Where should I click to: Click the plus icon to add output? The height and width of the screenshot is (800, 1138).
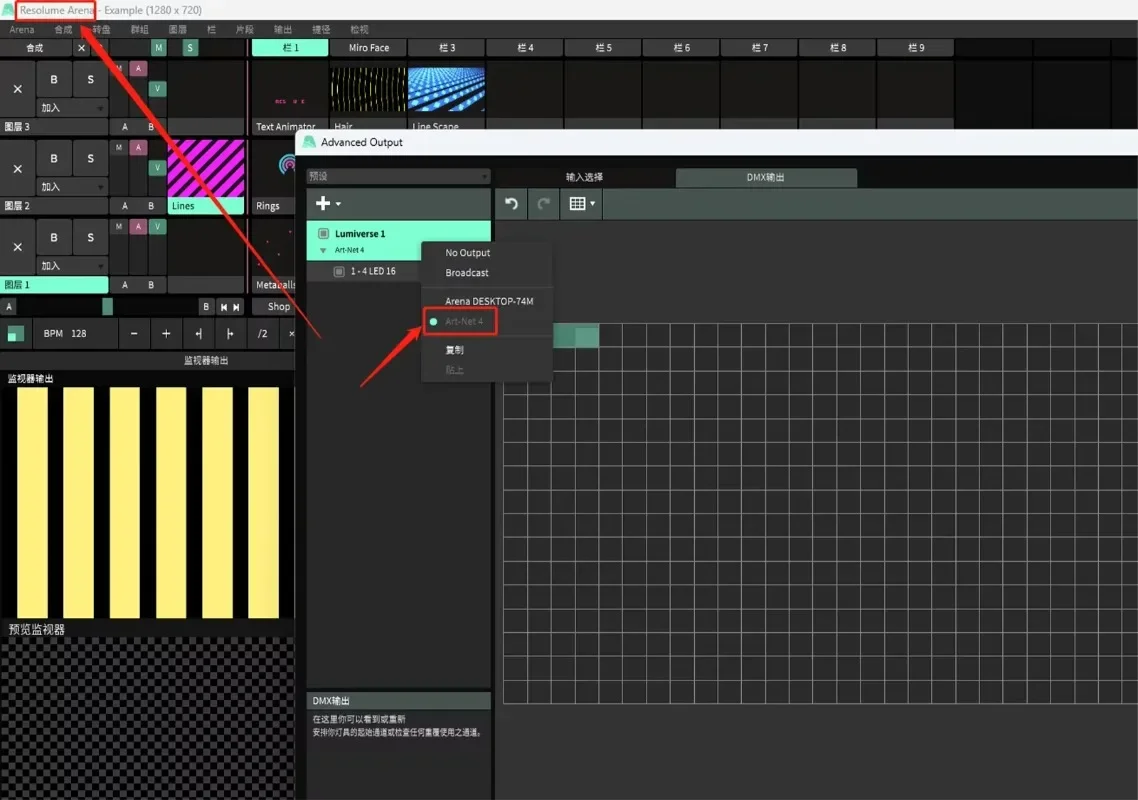tap(326, 204)
